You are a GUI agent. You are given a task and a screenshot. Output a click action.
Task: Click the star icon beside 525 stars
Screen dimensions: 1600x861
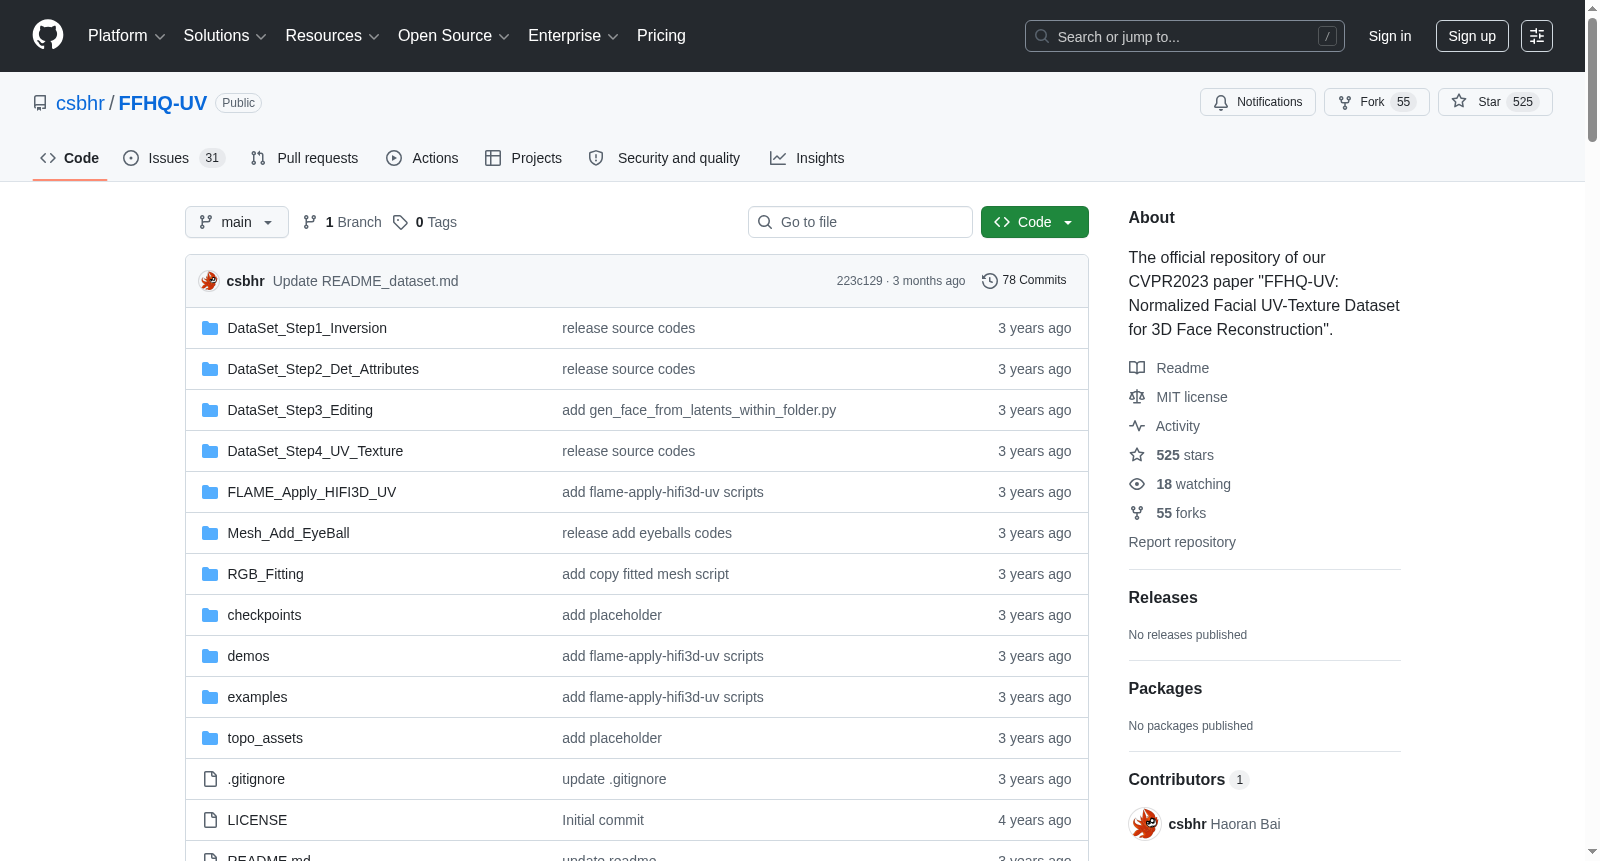click(x=1137, y=455)
